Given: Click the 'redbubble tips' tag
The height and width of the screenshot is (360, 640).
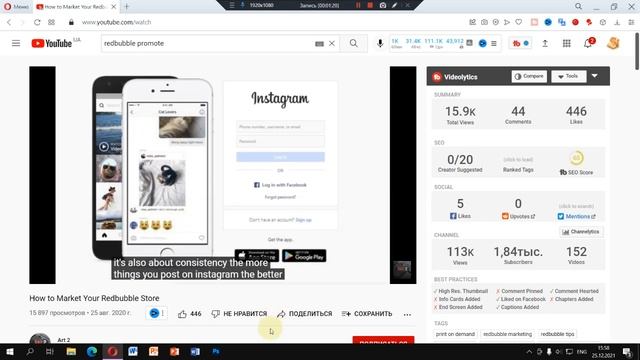Looking at the screenshot, I should pos(557,334).
